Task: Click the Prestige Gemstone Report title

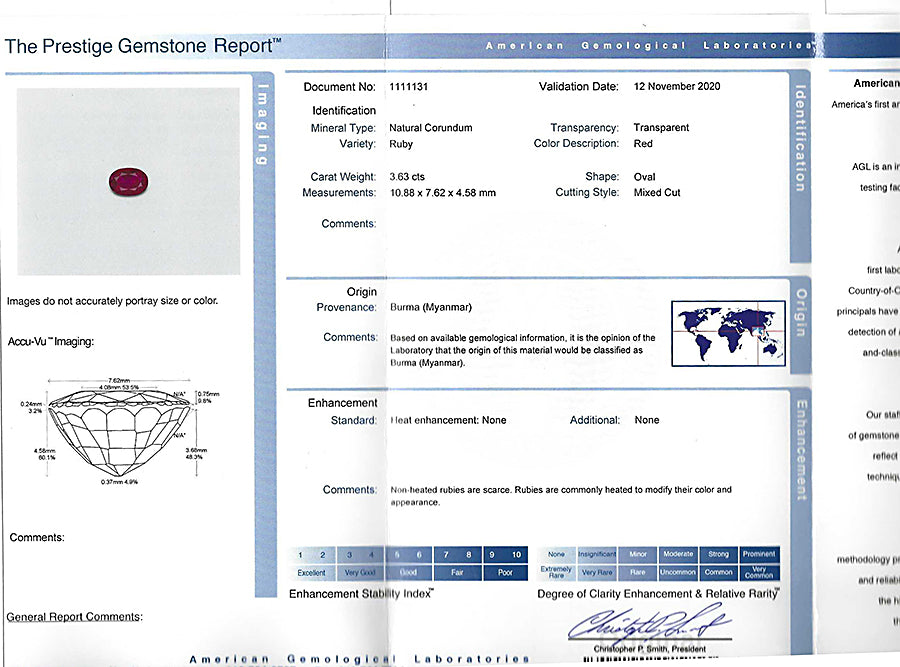Action: coord(143,46)
